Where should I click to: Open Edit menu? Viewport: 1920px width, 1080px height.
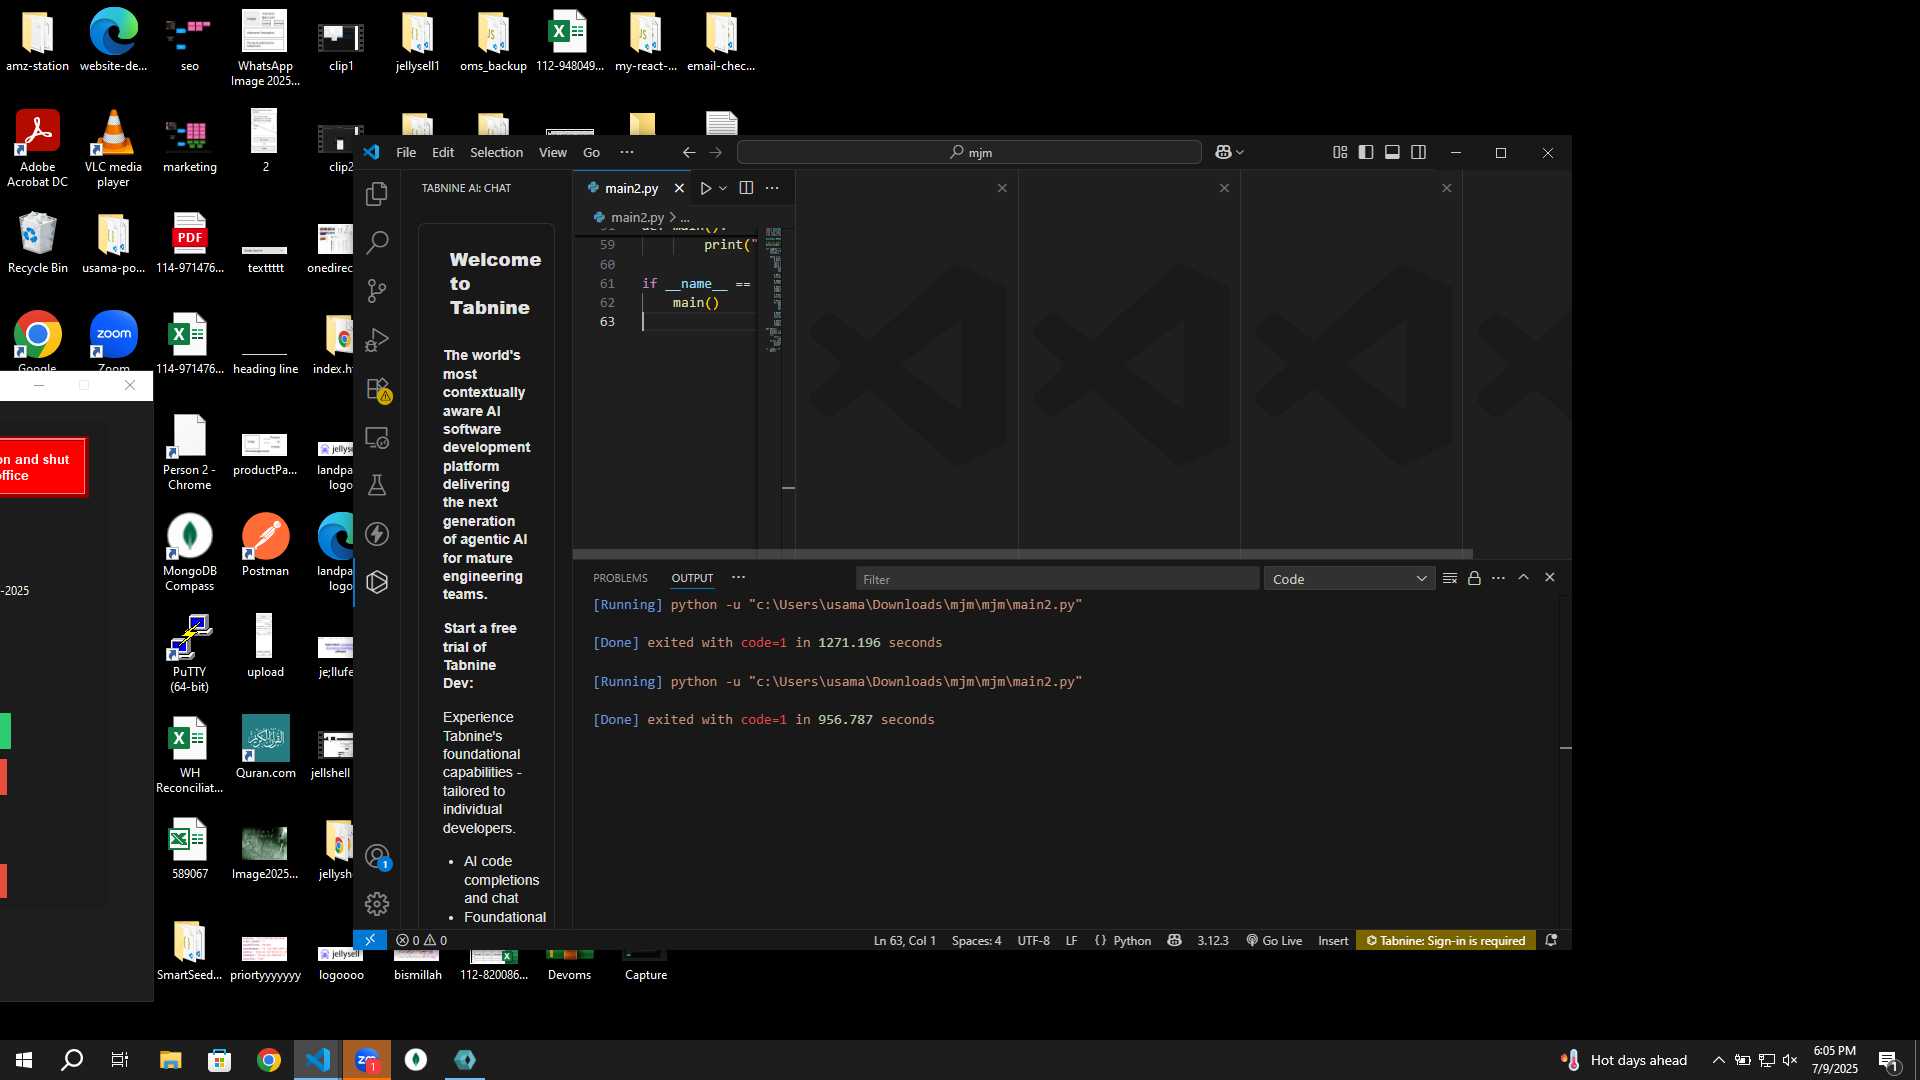tap(443, 152)
